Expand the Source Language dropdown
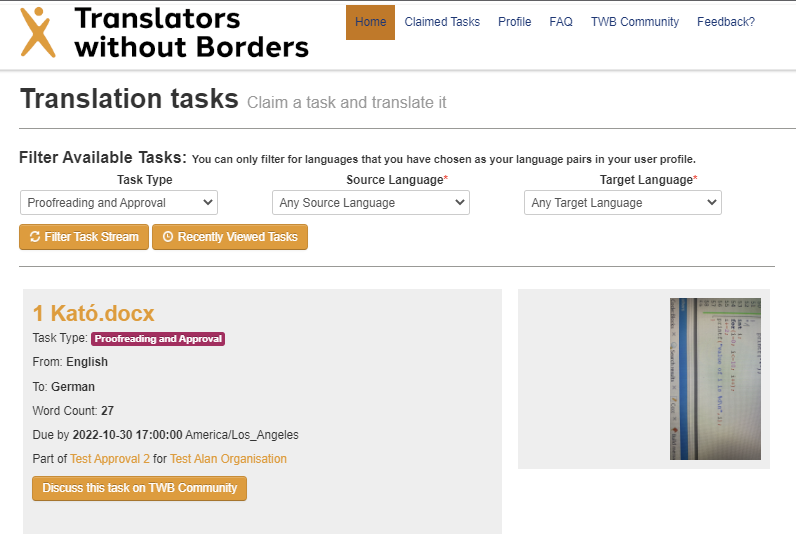This screenshot has width=796, height=535. (x=371, y=203)
